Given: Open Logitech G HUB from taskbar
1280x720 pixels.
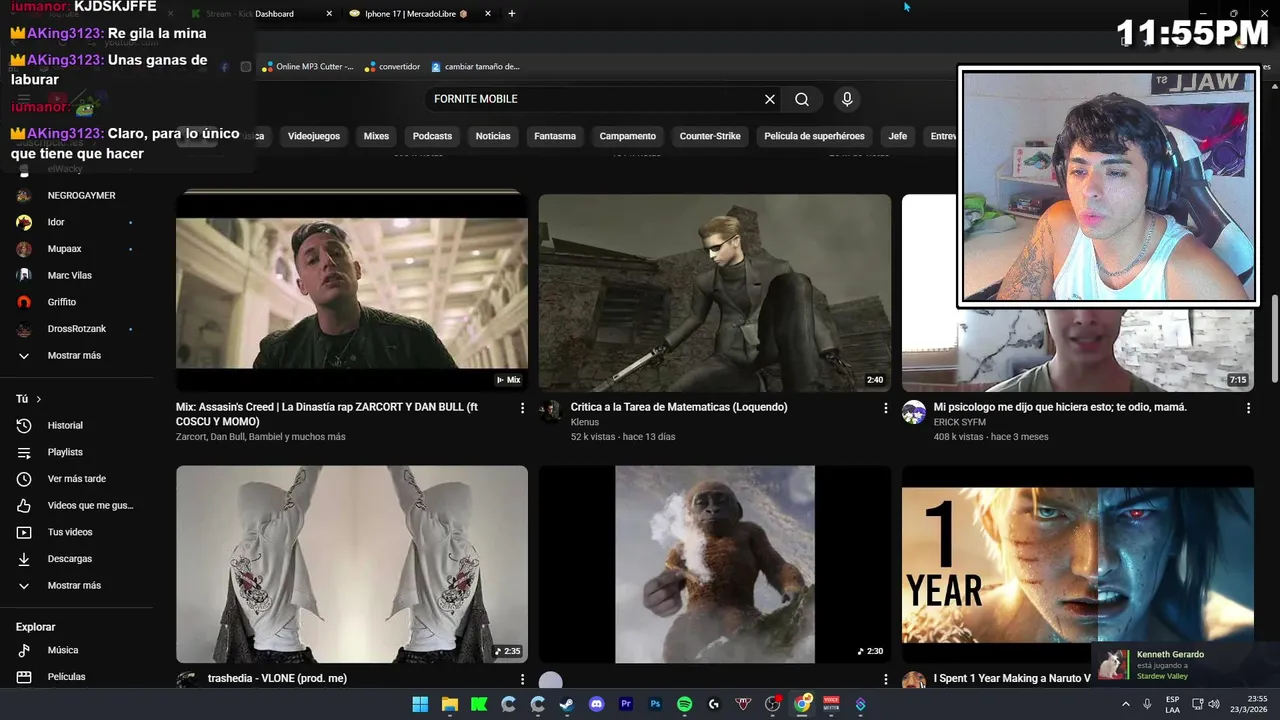Looking at the screenshot, I should pos(713,704).
